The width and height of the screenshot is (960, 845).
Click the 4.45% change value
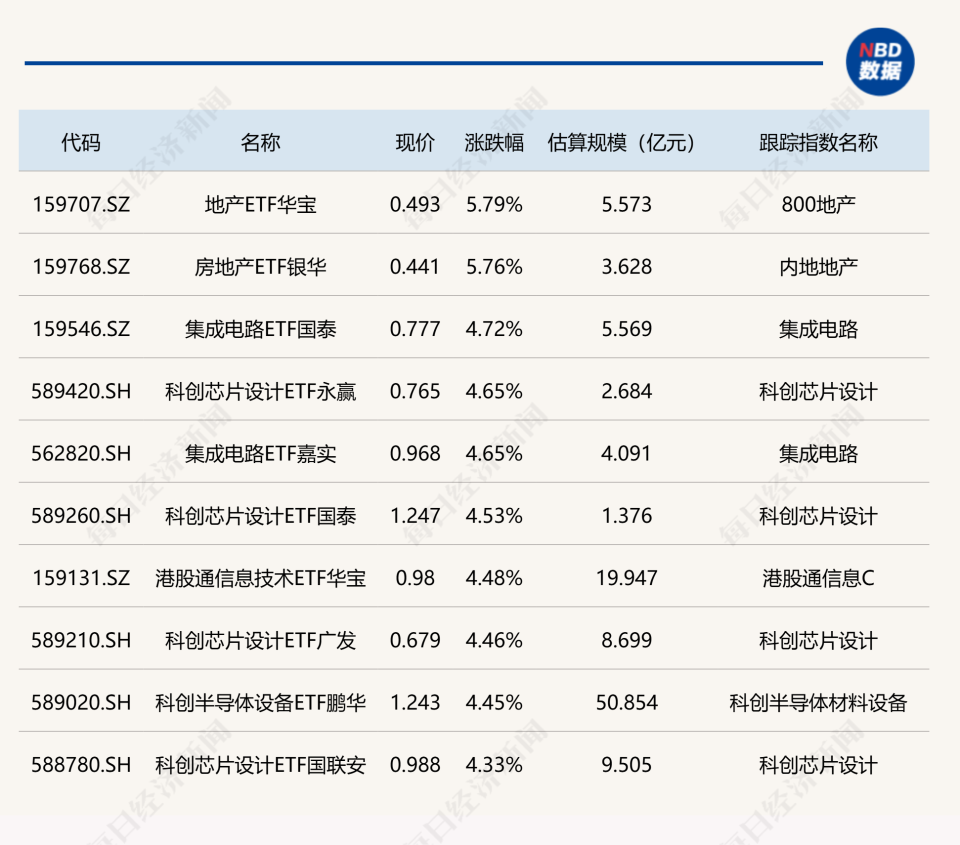click(x=494, y=702)
